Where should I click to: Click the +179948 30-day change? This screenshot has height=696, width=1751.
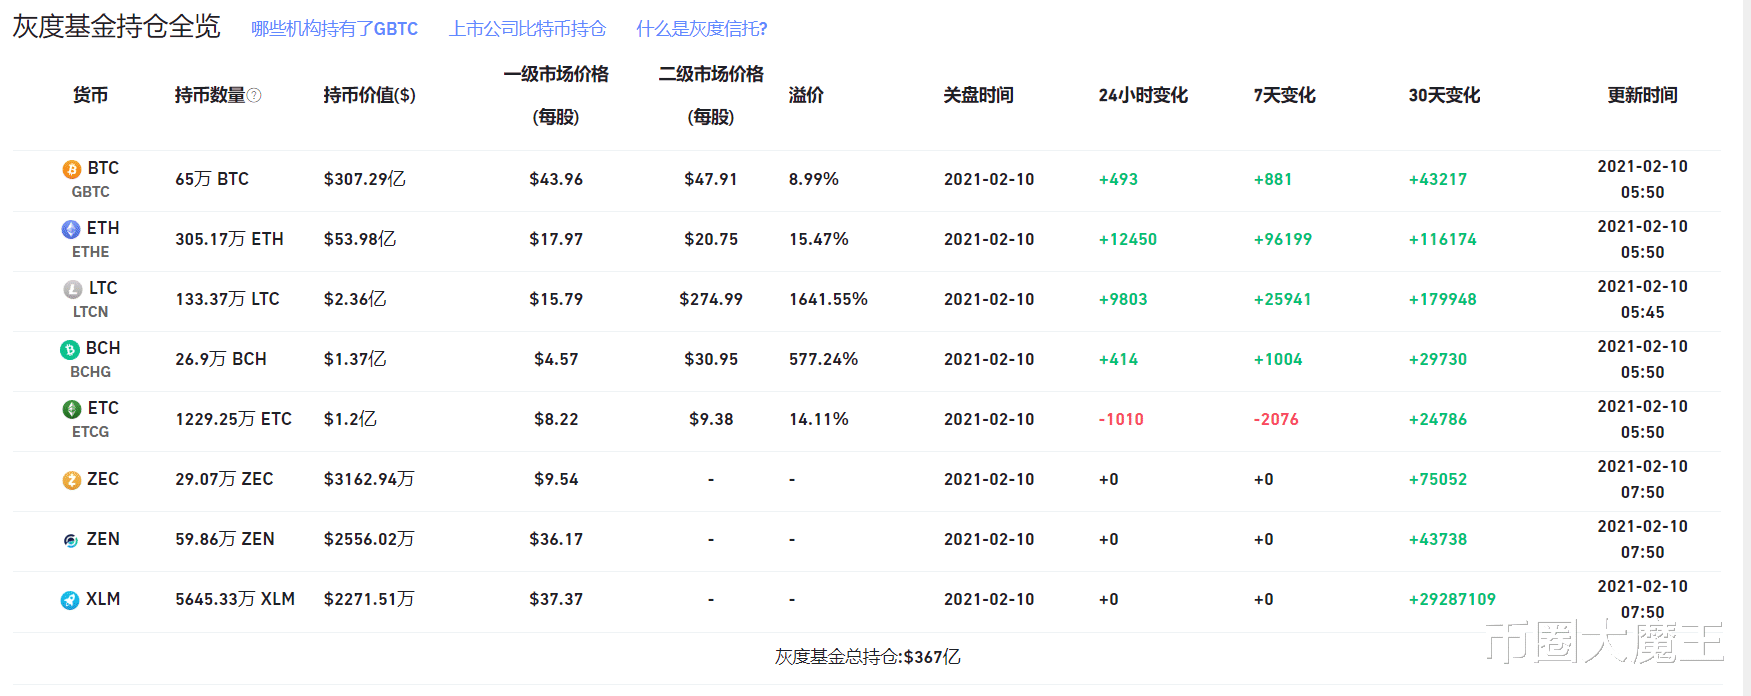(x=1443, y=299)
